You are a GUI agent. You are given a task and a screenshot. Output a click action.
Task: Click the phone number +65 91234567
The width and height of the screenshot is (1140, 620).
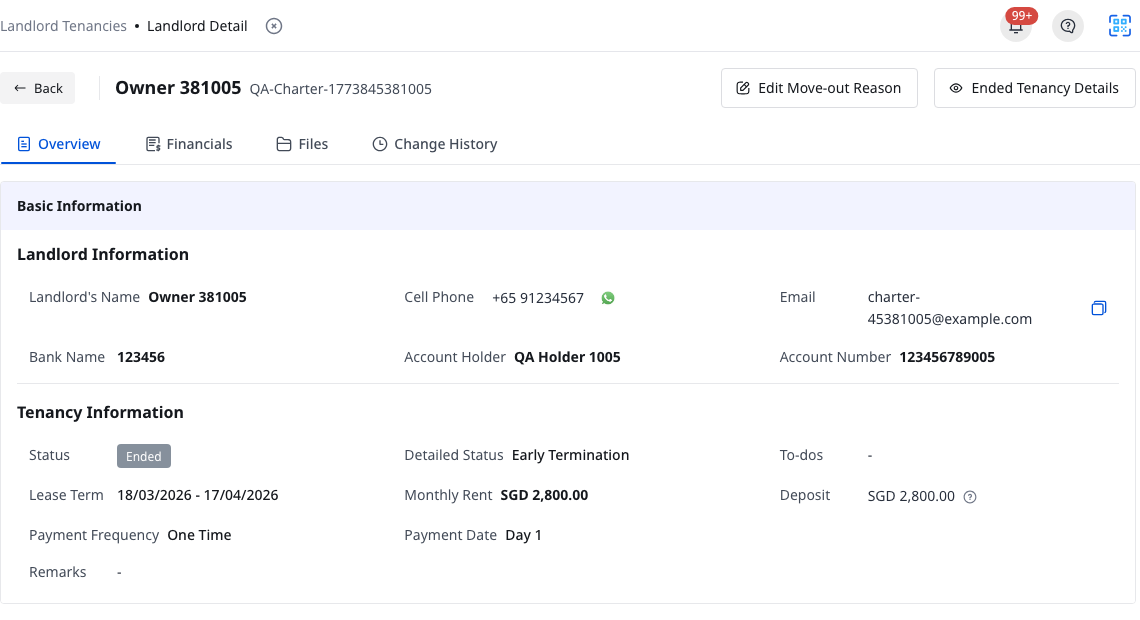(x=538, y=298)
